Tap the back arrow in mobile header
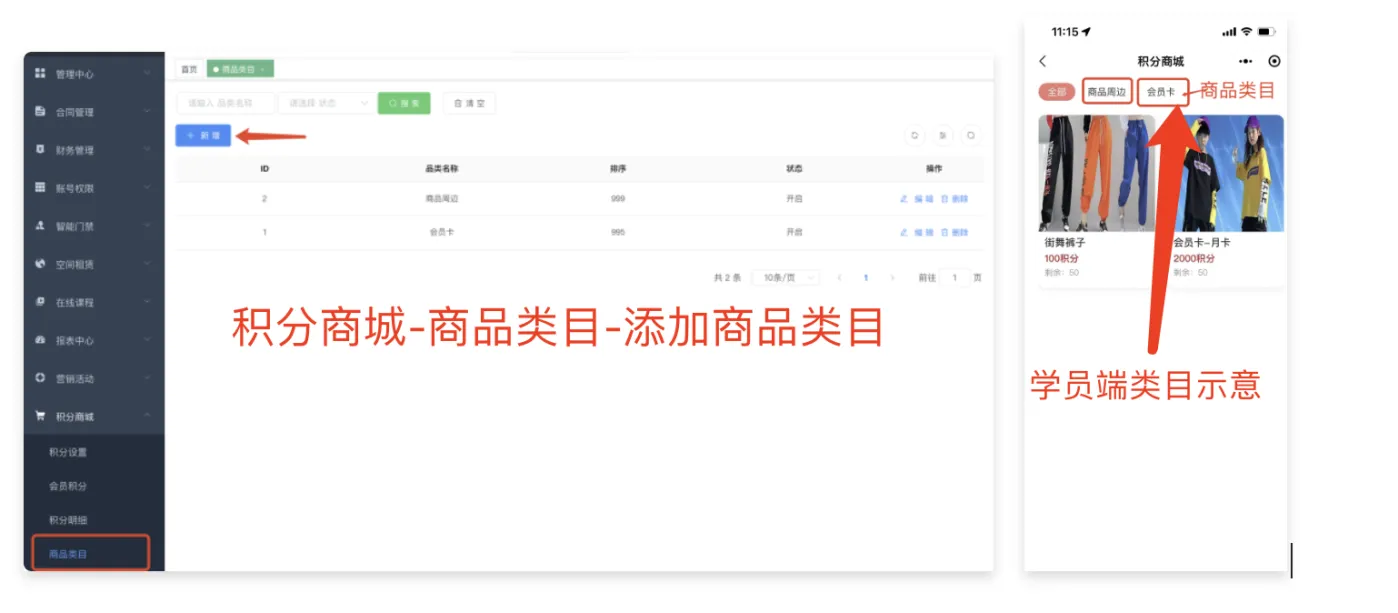 pyautogui.click(x=1043, y=61)
